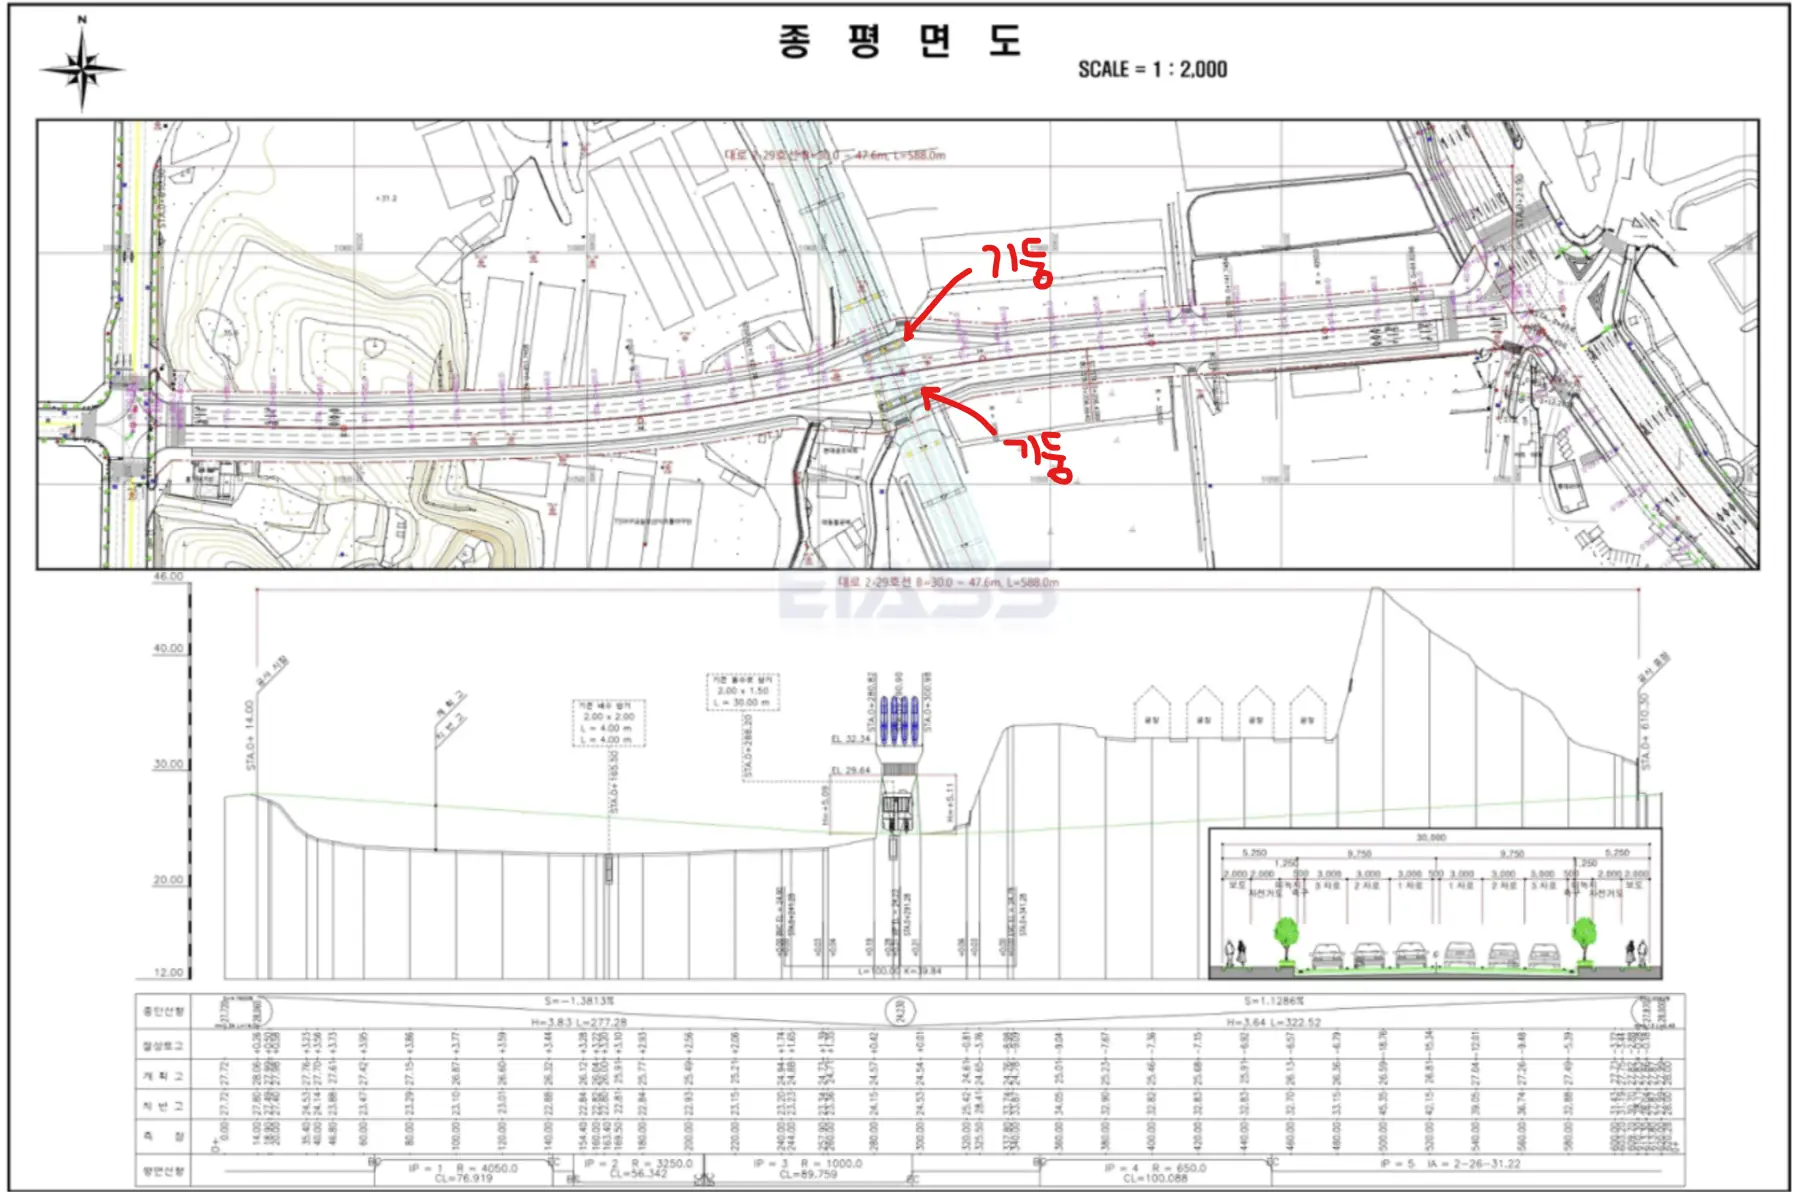1800x1192 pixels.
Task: Click the IP = 1 R = 4050.0 cell
Action: coord(463,1172)
